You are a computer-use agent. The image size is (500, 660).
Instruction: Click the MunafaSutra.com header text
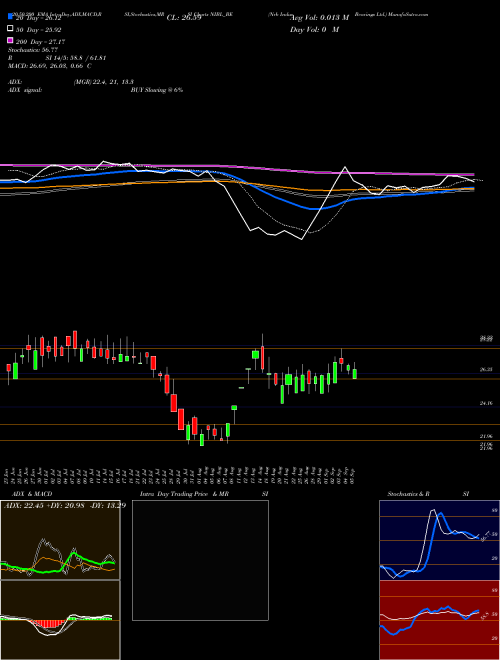[x=408, y=14]
